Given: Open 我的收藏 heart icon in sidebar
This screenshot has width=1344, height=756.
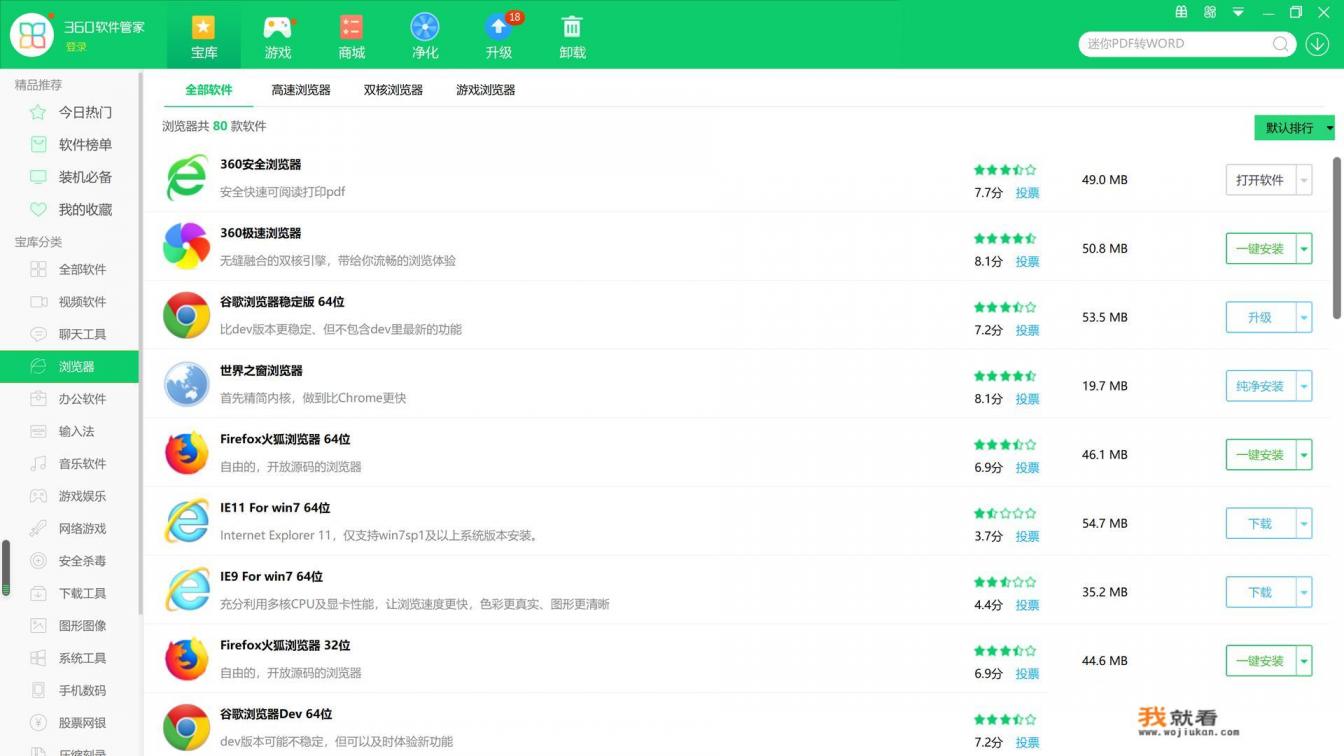Looking at the screenshot, I should pos(35,209).
